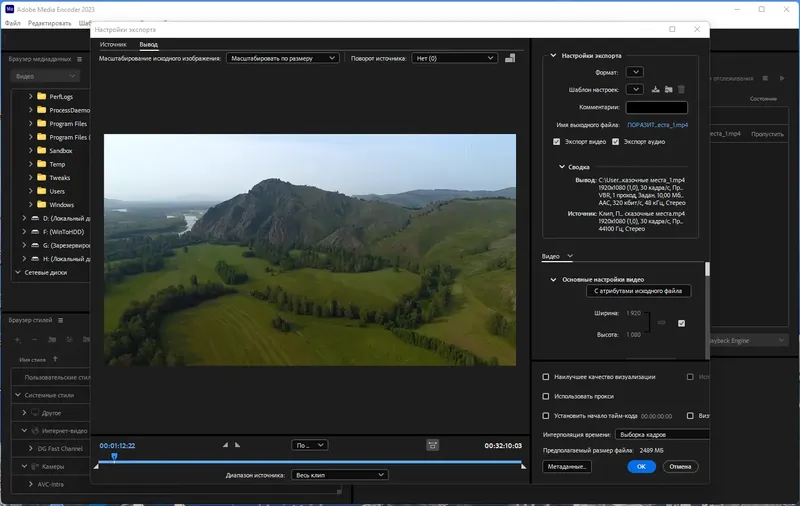This screenshot has width=800, height=506.
Task: Click the save preset icon
Action: tap(655, 90)
